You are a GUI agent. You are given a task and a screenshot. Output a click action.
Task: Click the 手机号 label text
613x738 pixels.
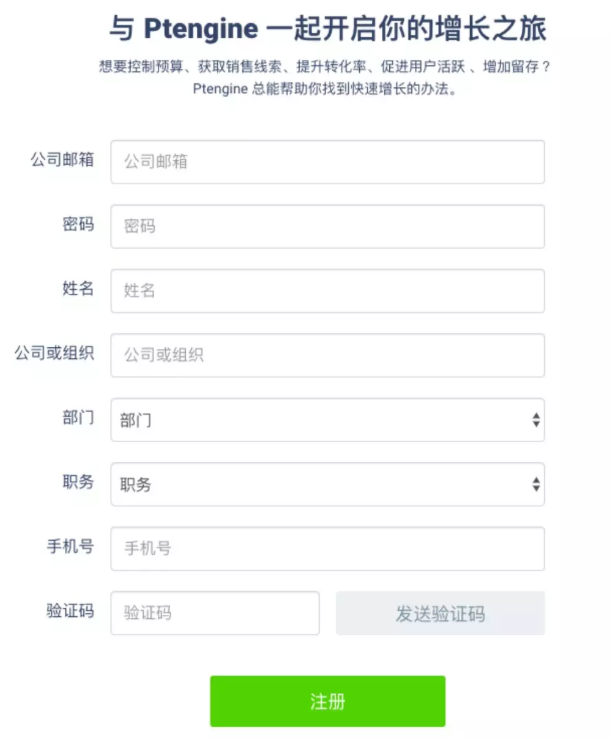click(70, 546)
